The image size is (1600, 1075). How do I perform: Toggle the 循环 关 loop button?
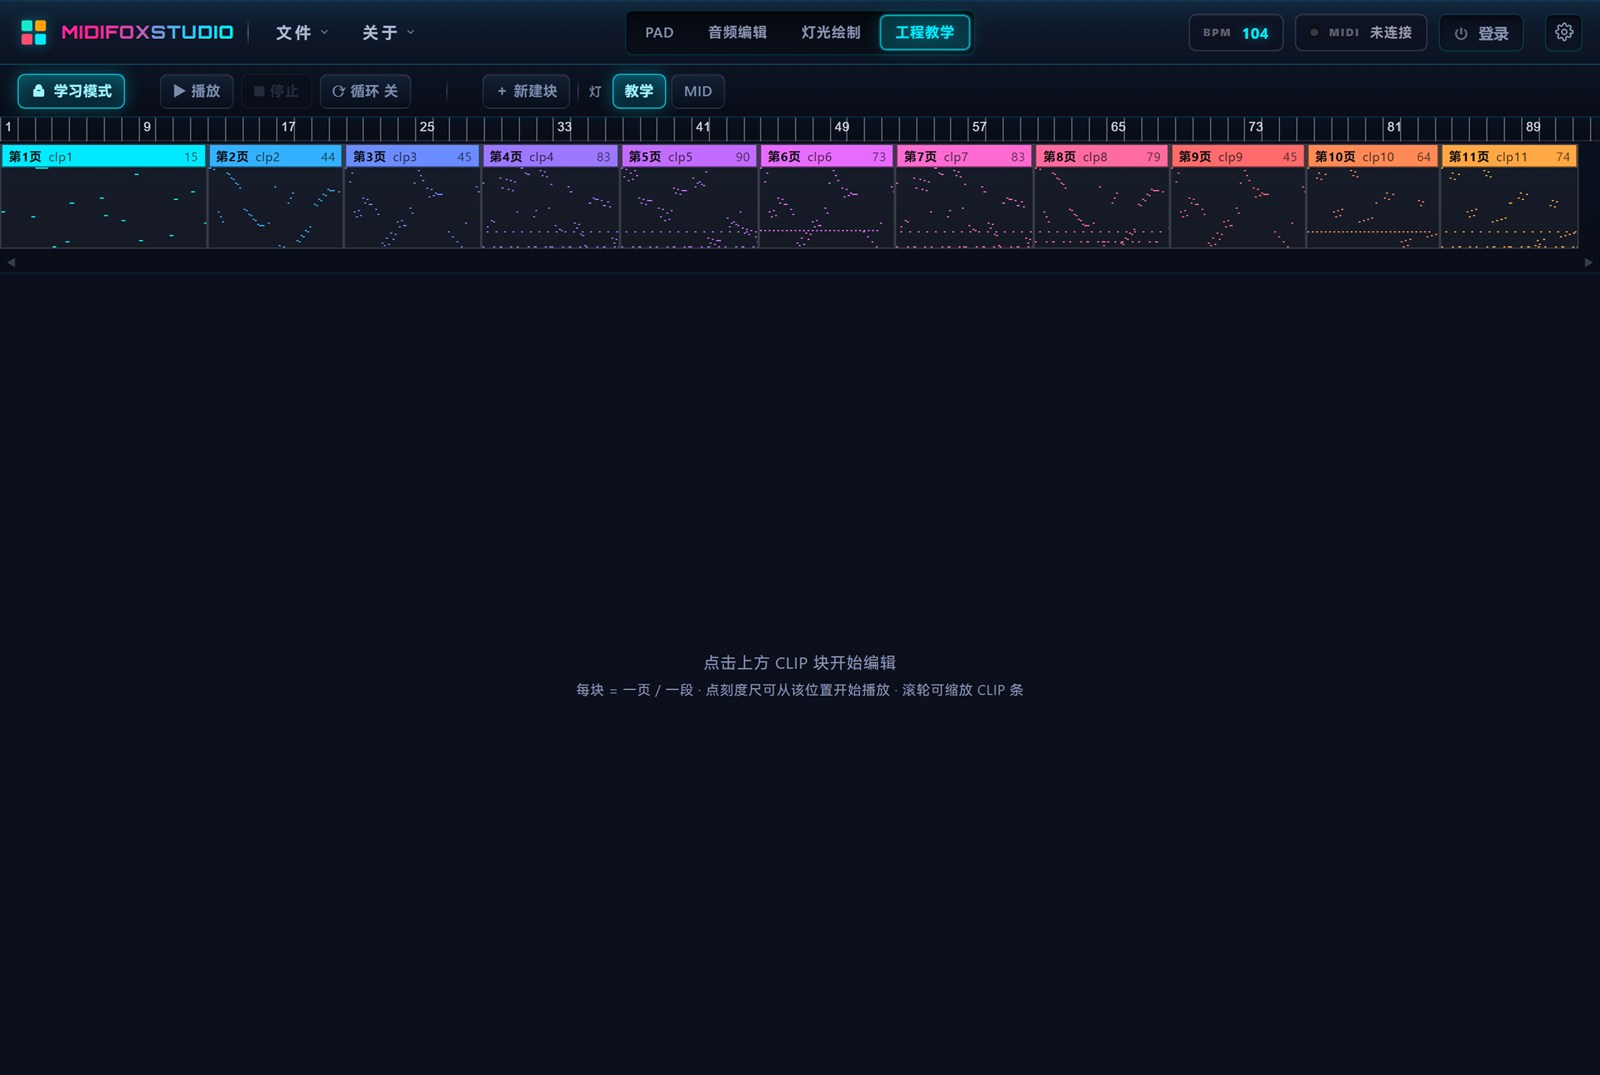(x=365, y=91)
